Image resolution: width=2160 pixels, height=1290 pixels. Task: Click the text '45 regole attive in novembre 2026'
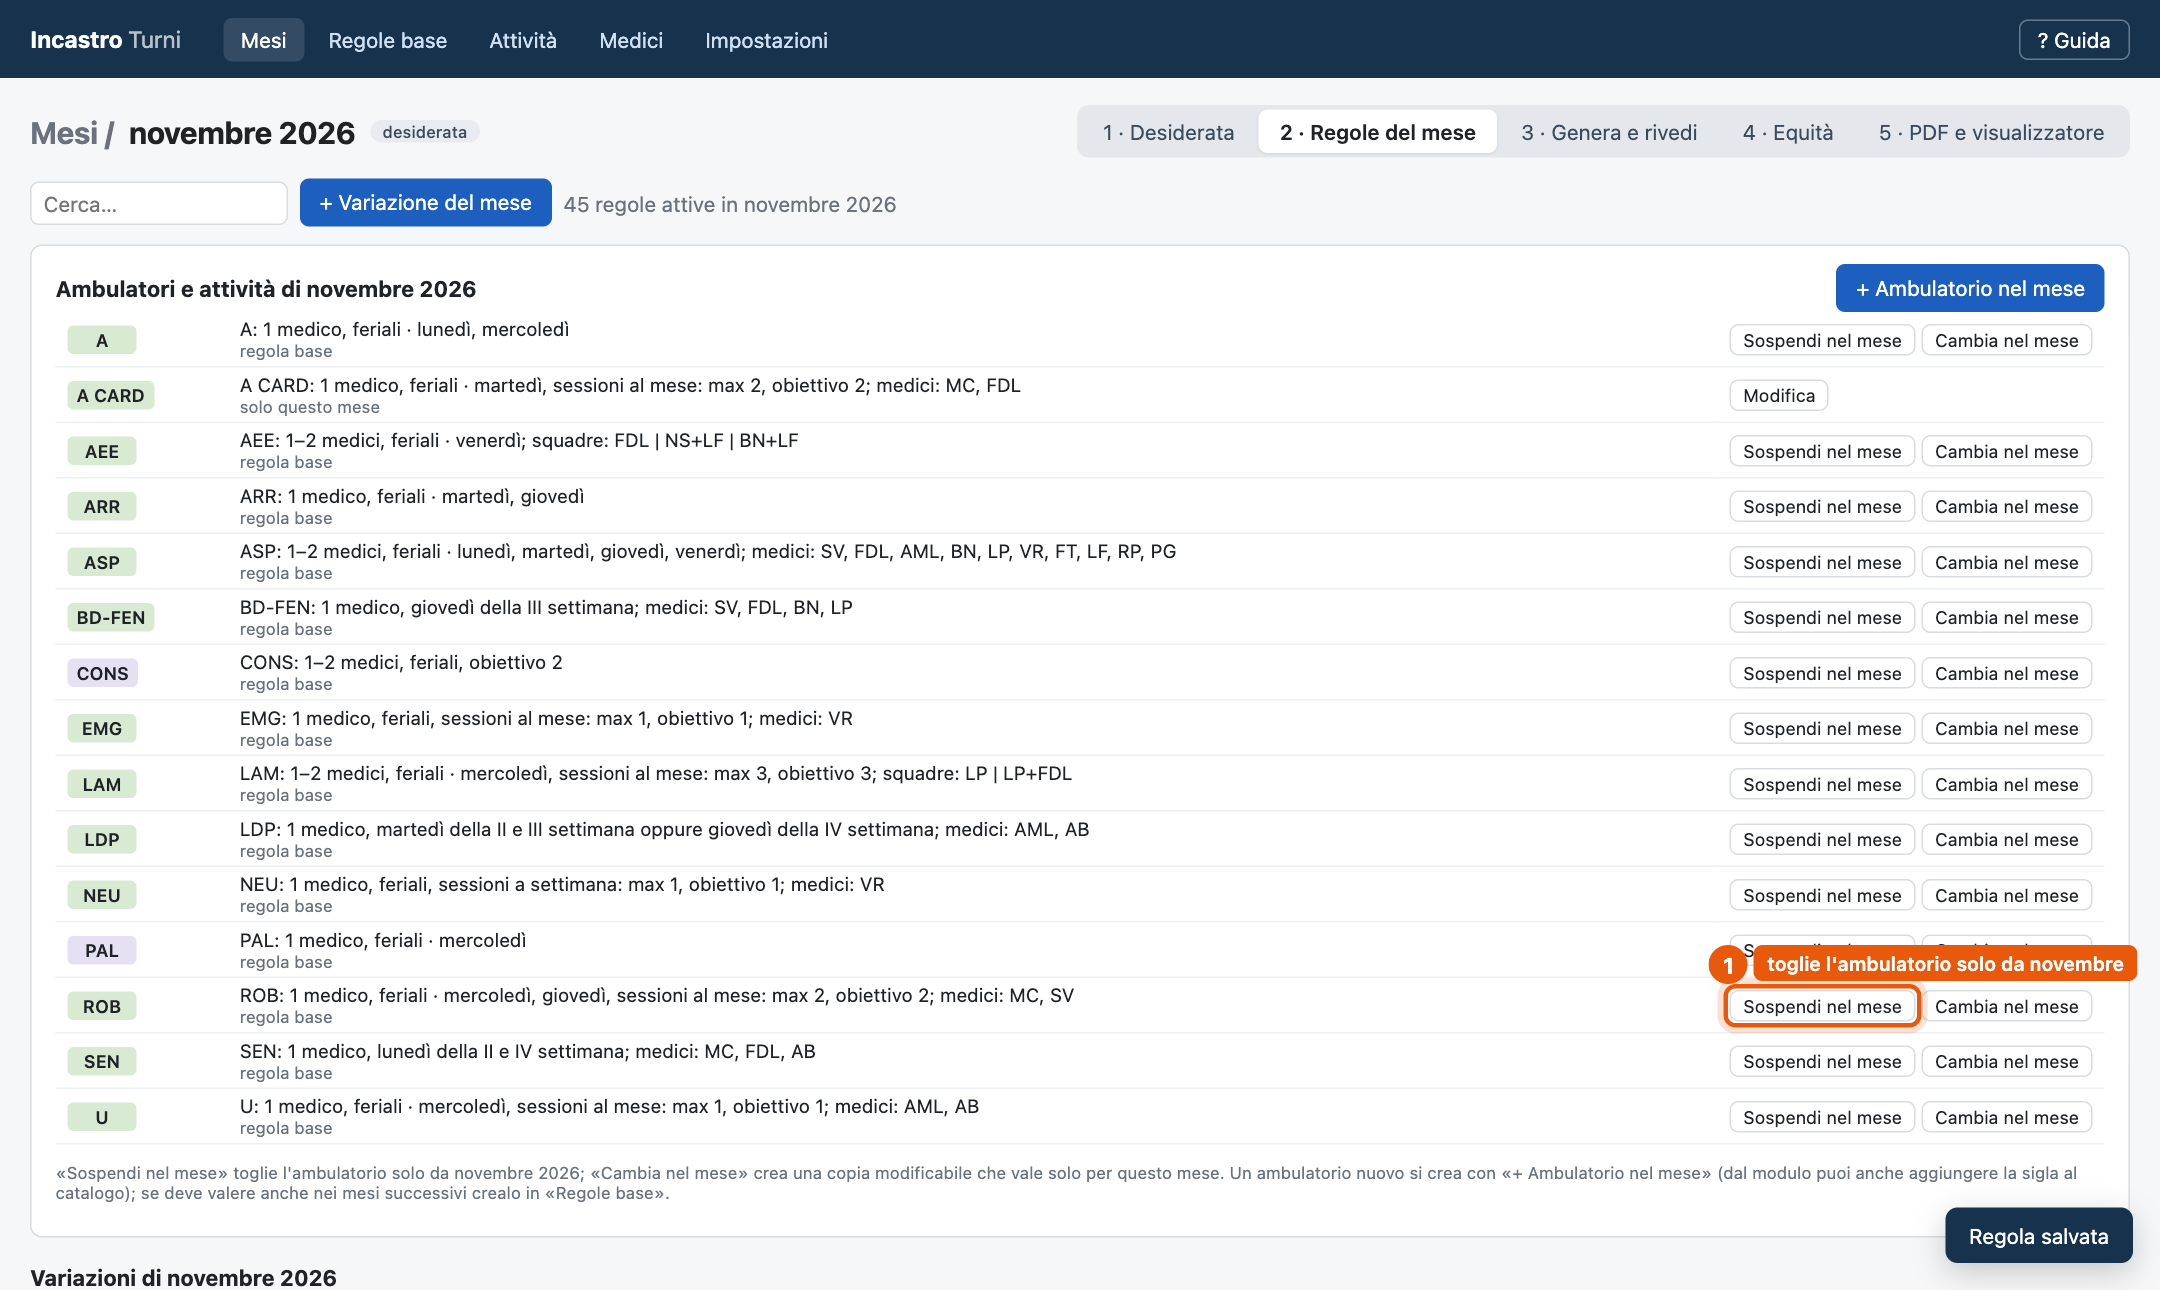pos(730,204)
